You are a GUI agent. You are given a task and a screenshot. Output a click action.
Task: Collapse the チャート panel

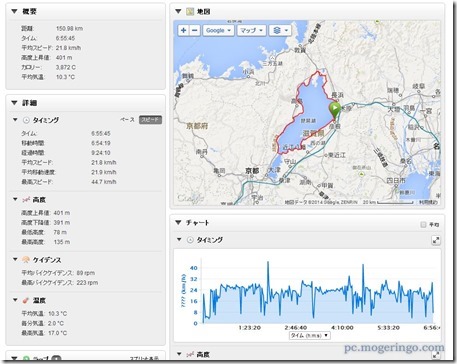[x=178, y=222]
